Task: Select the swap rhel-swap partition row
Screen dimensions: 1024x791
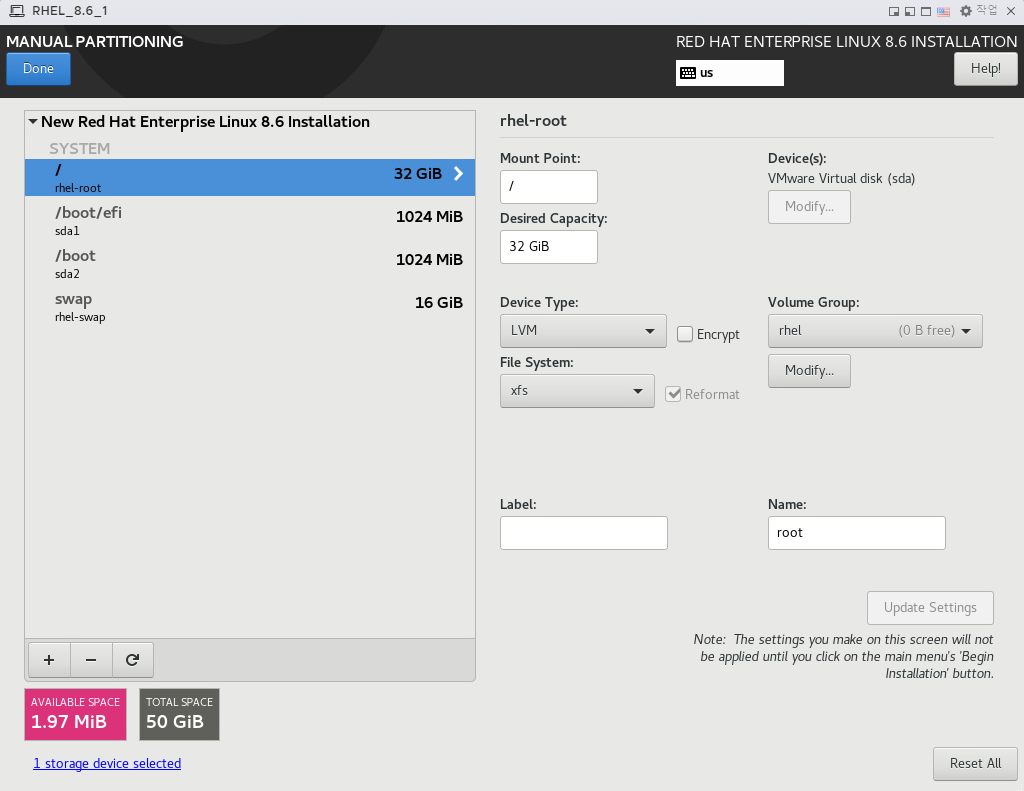Action: (x=249, y=306)
